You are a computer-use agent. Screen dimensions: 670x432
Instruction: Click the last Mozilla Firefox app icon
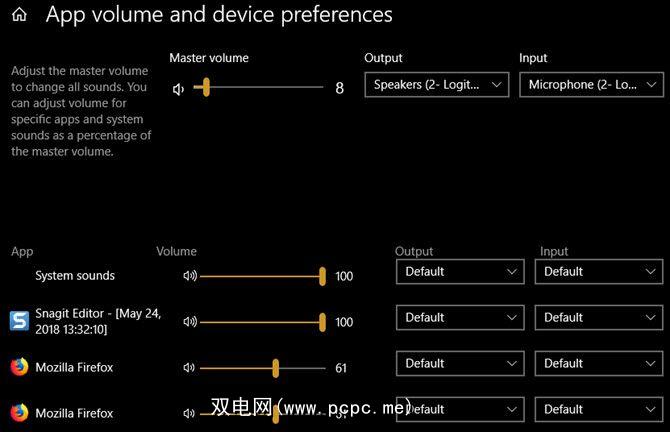tap(19, 412)
